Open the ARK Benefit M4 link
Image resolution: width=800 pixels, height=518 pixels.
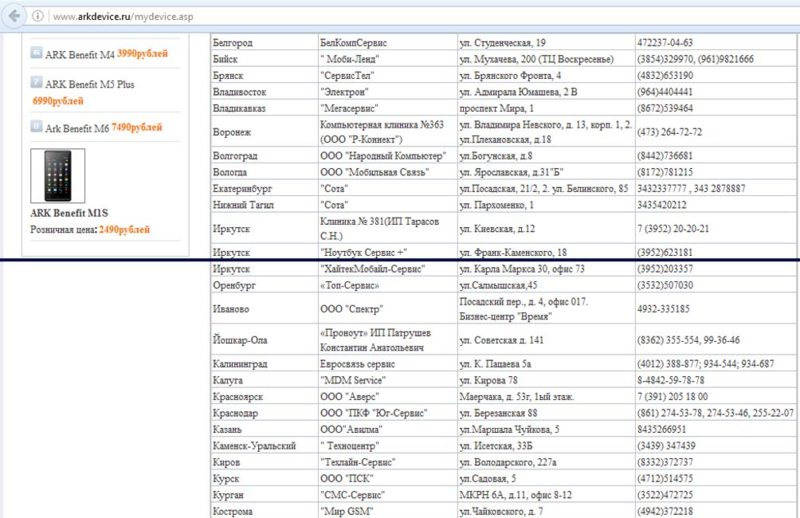(80, 55)
